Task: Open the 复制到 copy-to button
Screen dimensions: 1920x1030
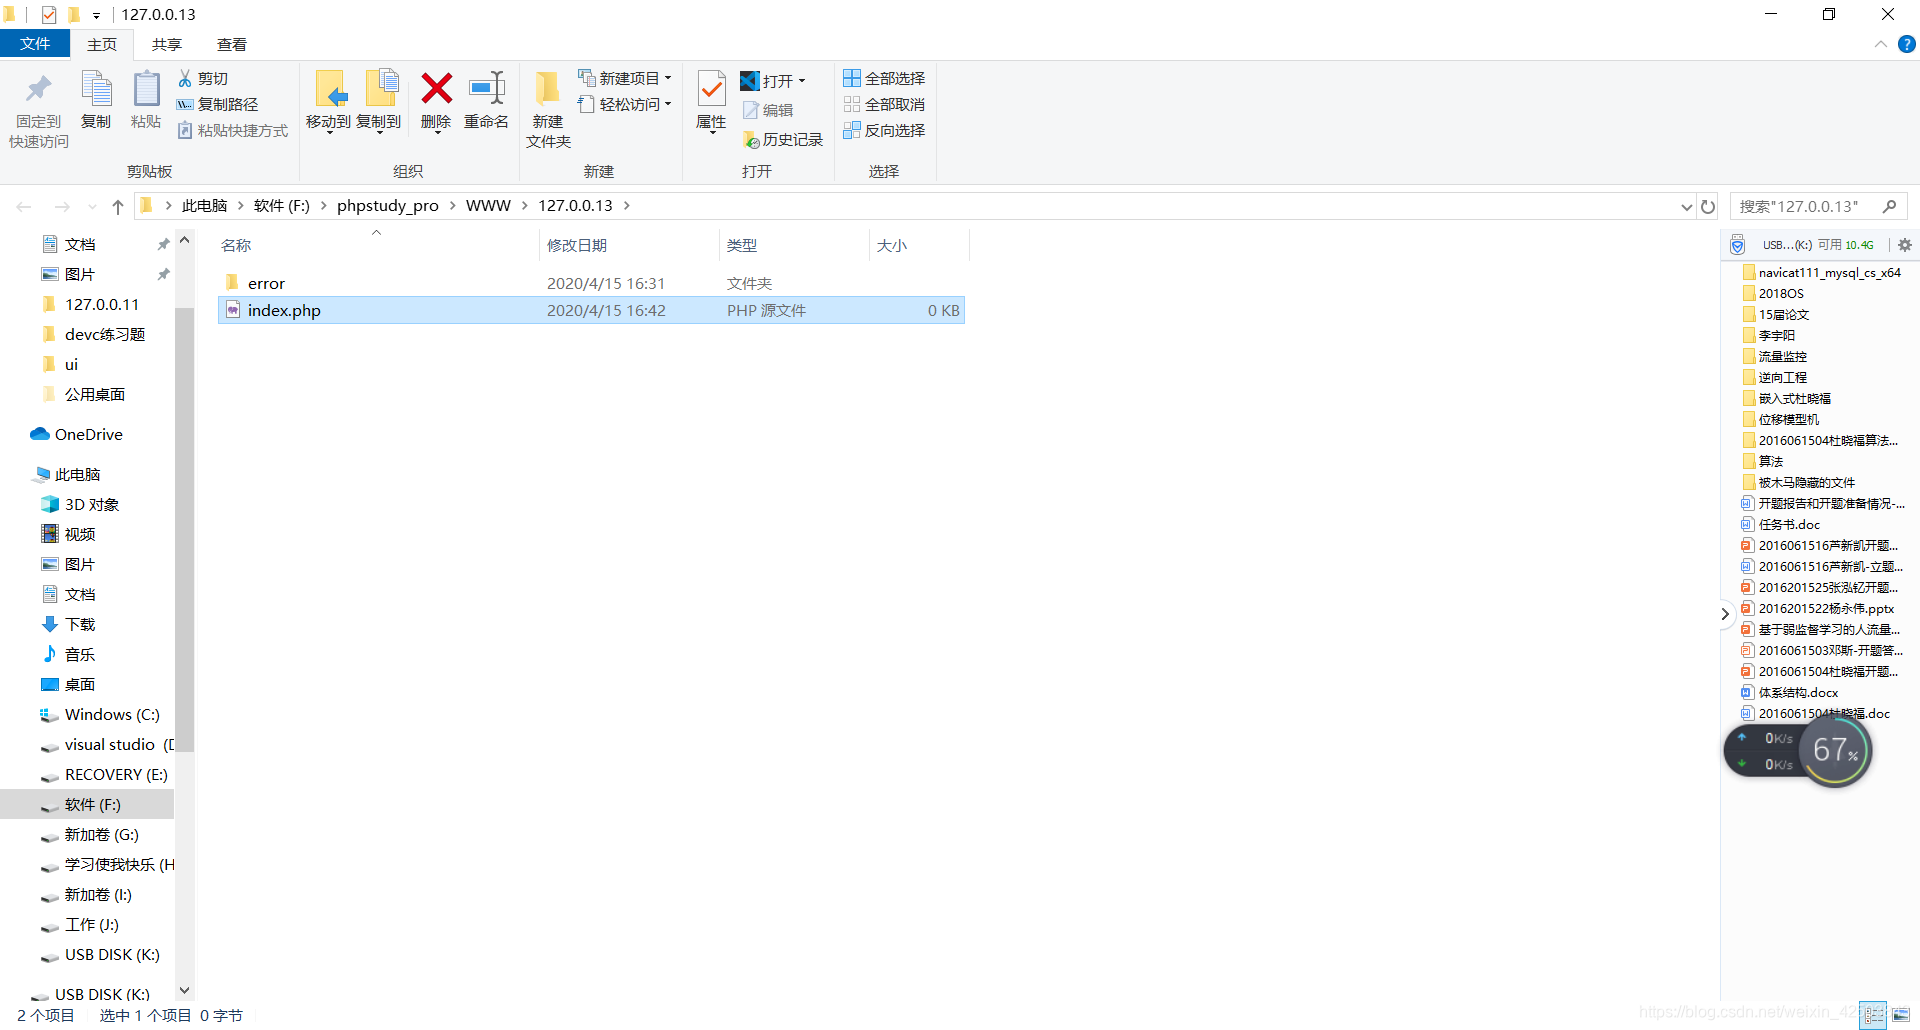Action: tap(379, 102)
